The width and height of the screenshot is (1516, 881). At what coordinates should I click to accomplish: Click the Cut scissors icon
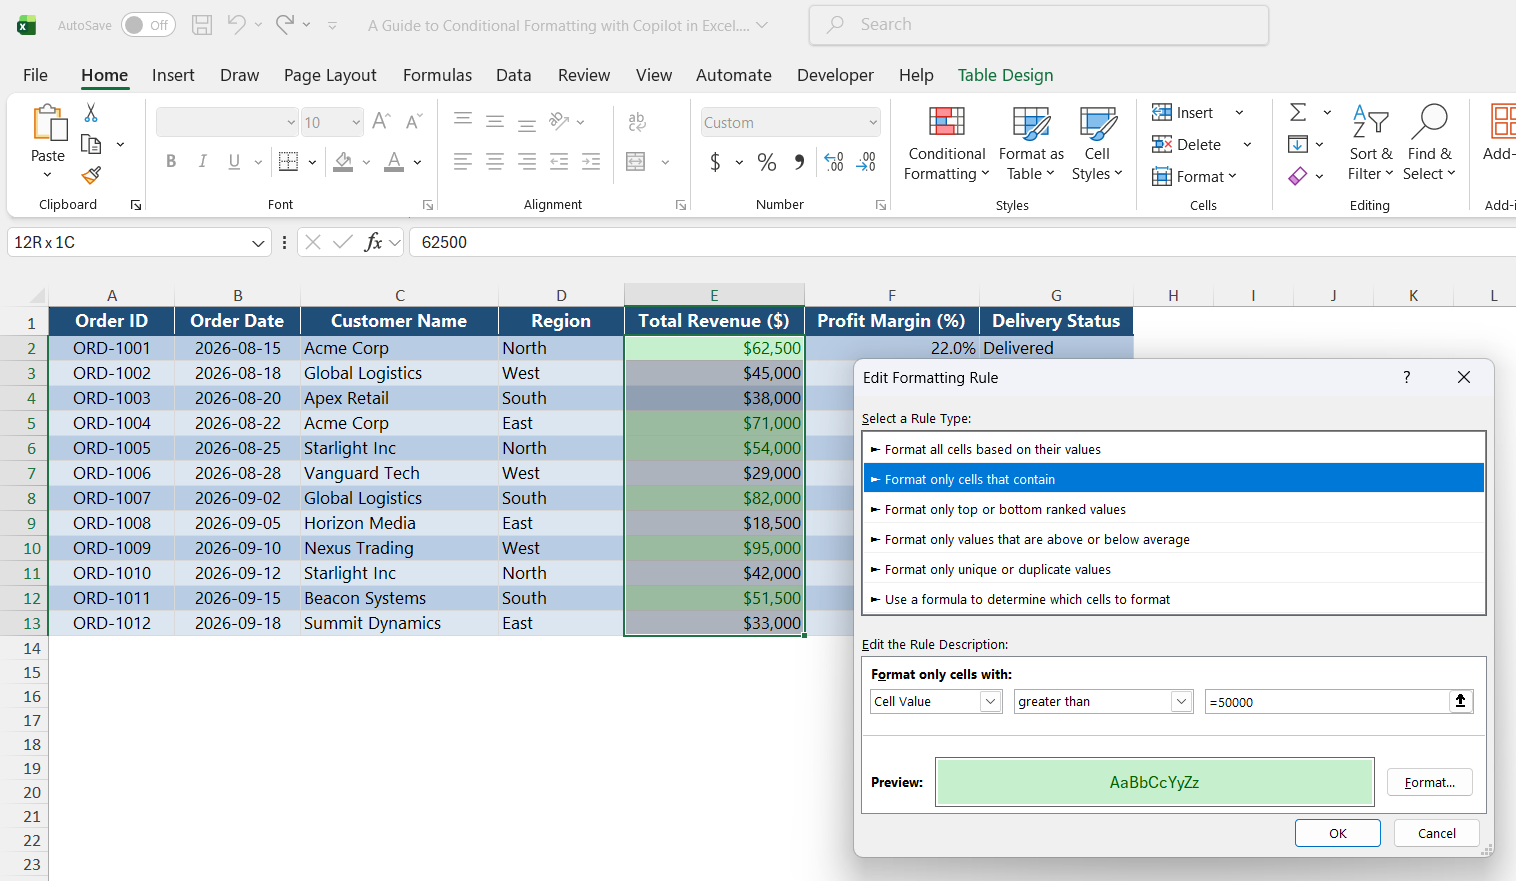click(x=91, y=113)
